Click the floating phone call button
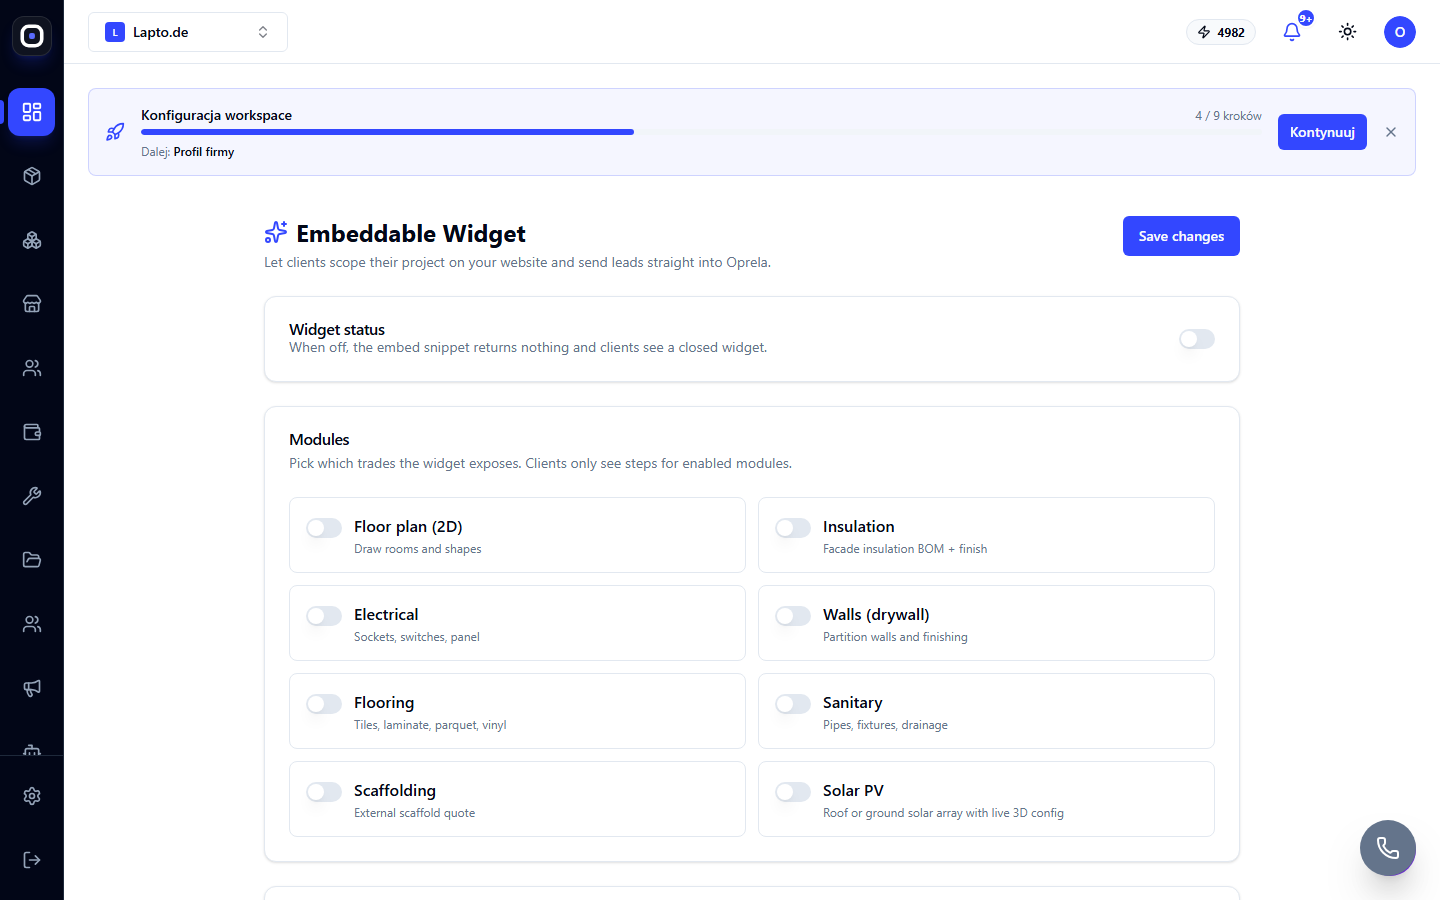This screenshot has width=1440, height=900. click(x=1388, y=848)
